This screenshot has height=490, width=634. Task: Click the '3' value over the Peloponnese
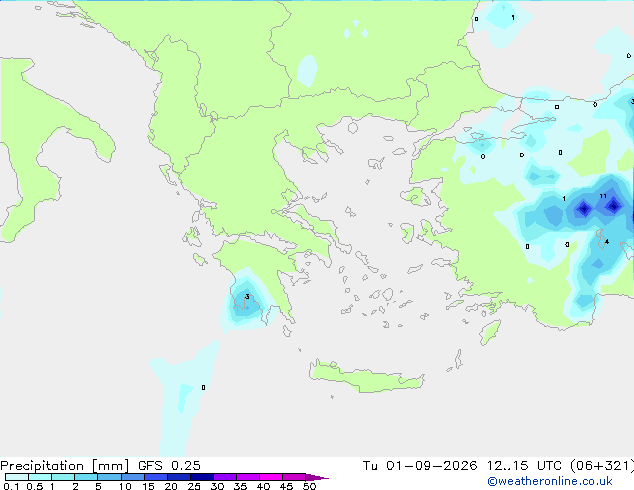tap(247, 297)
